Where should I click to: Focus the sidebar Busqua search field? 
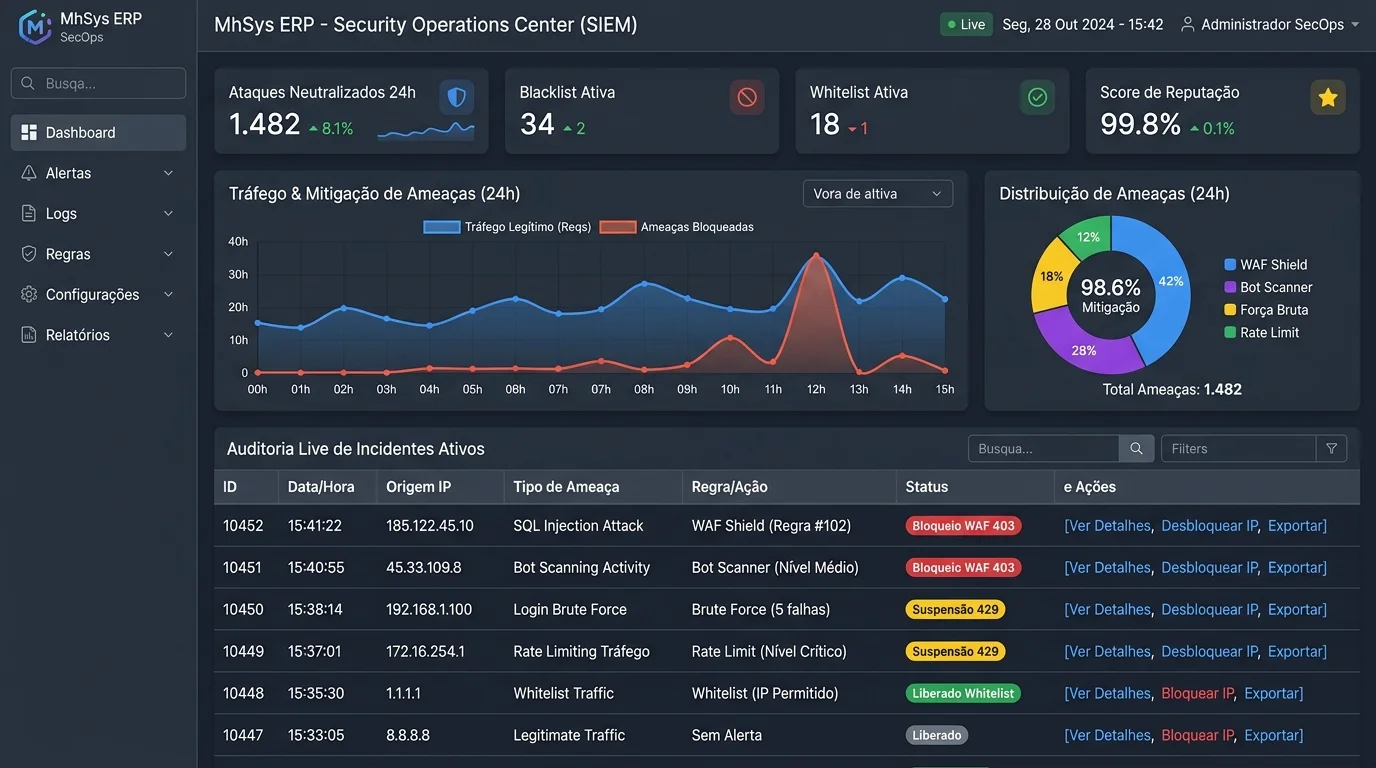pyautogui.click(x=98, y=83)
